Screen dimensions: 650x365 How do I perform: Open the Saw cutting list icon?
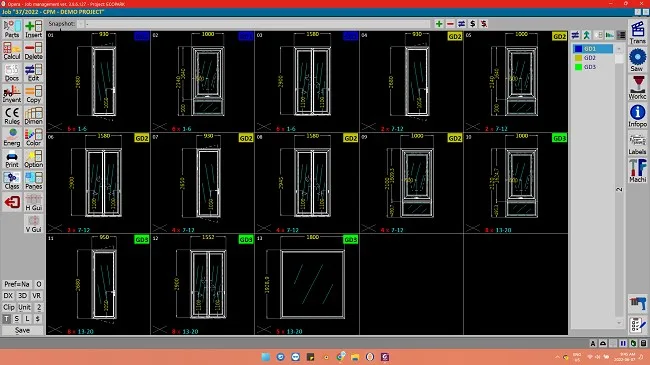point(637,60)
